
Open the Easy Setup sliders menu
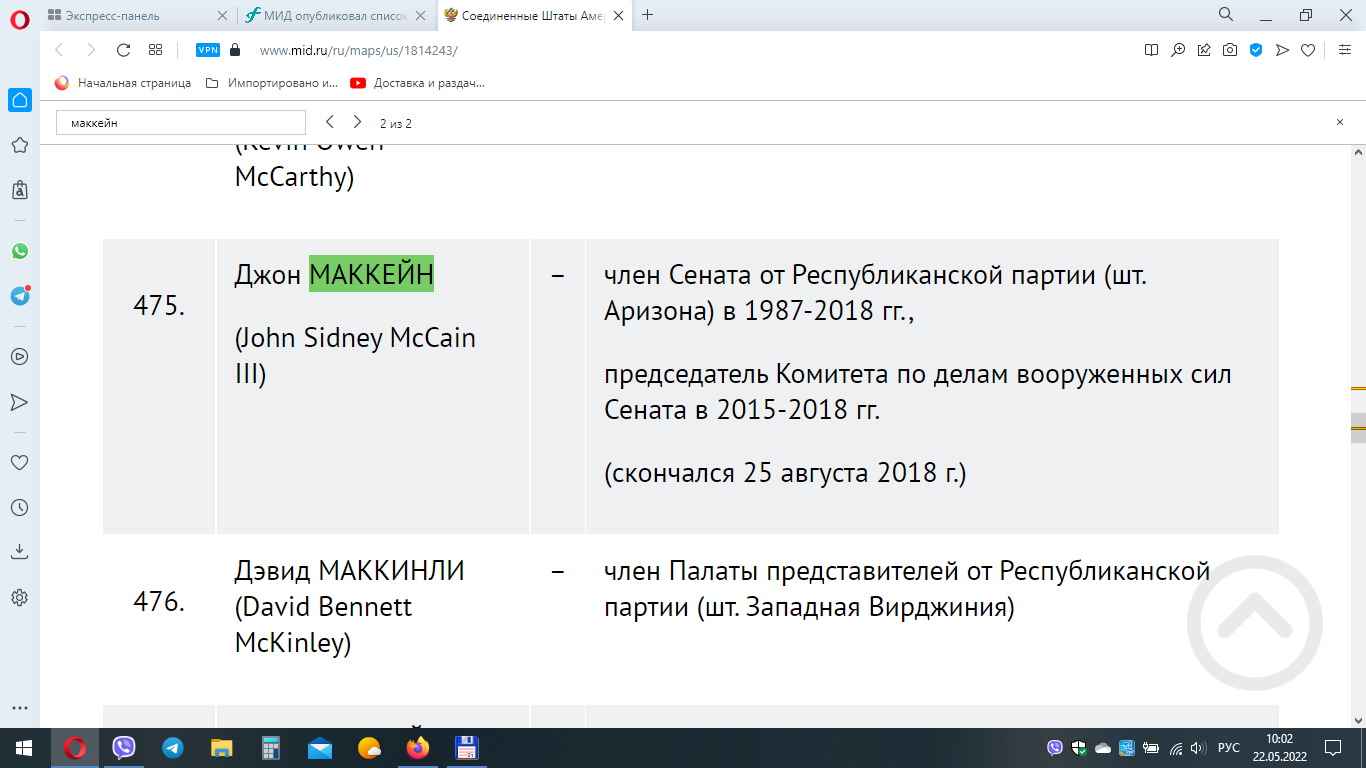click(x=1343, y=50)
